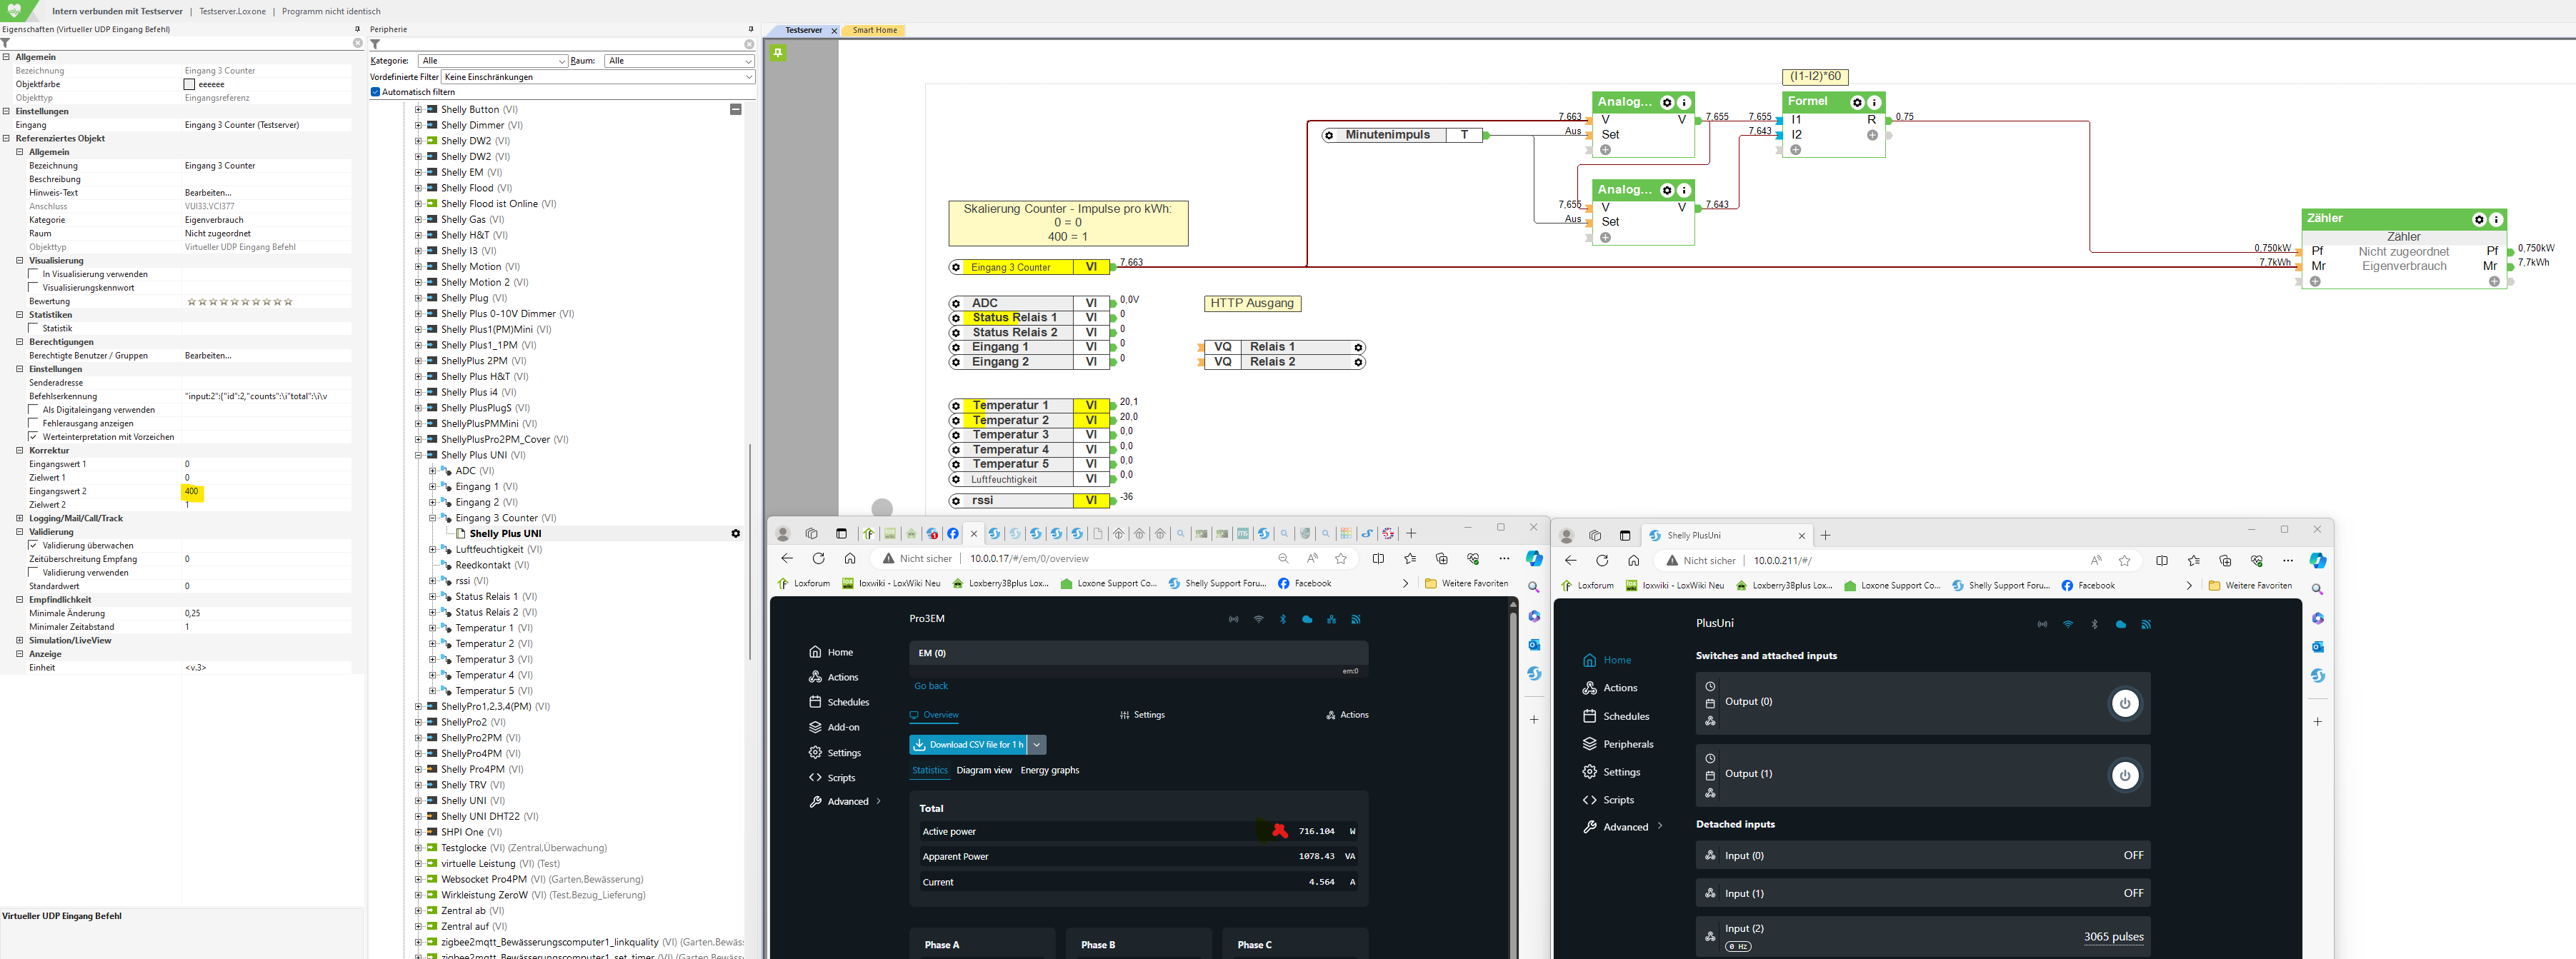Click the Peripherals icon in the PlusUni sidebar
Image resolution: width=2576 pixels, height=959 pixels.
(x=1589, y=744)
